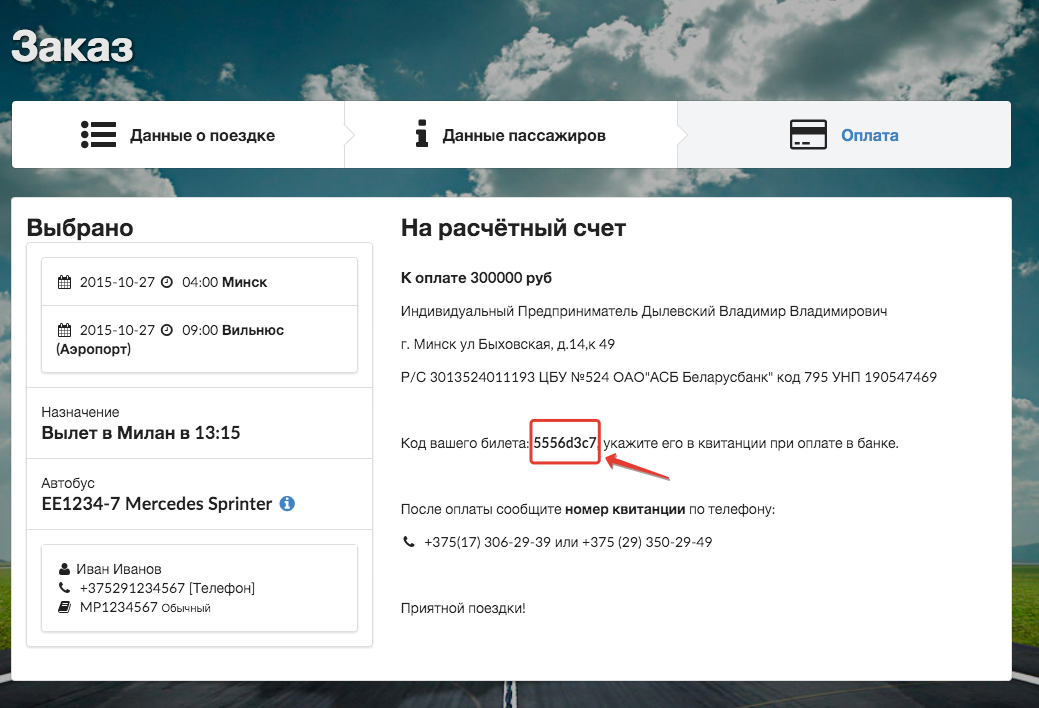Click the list icon beside 'Данные о поездке'
The width and height of the screenshot is (1039, 708).
(99, 135)
